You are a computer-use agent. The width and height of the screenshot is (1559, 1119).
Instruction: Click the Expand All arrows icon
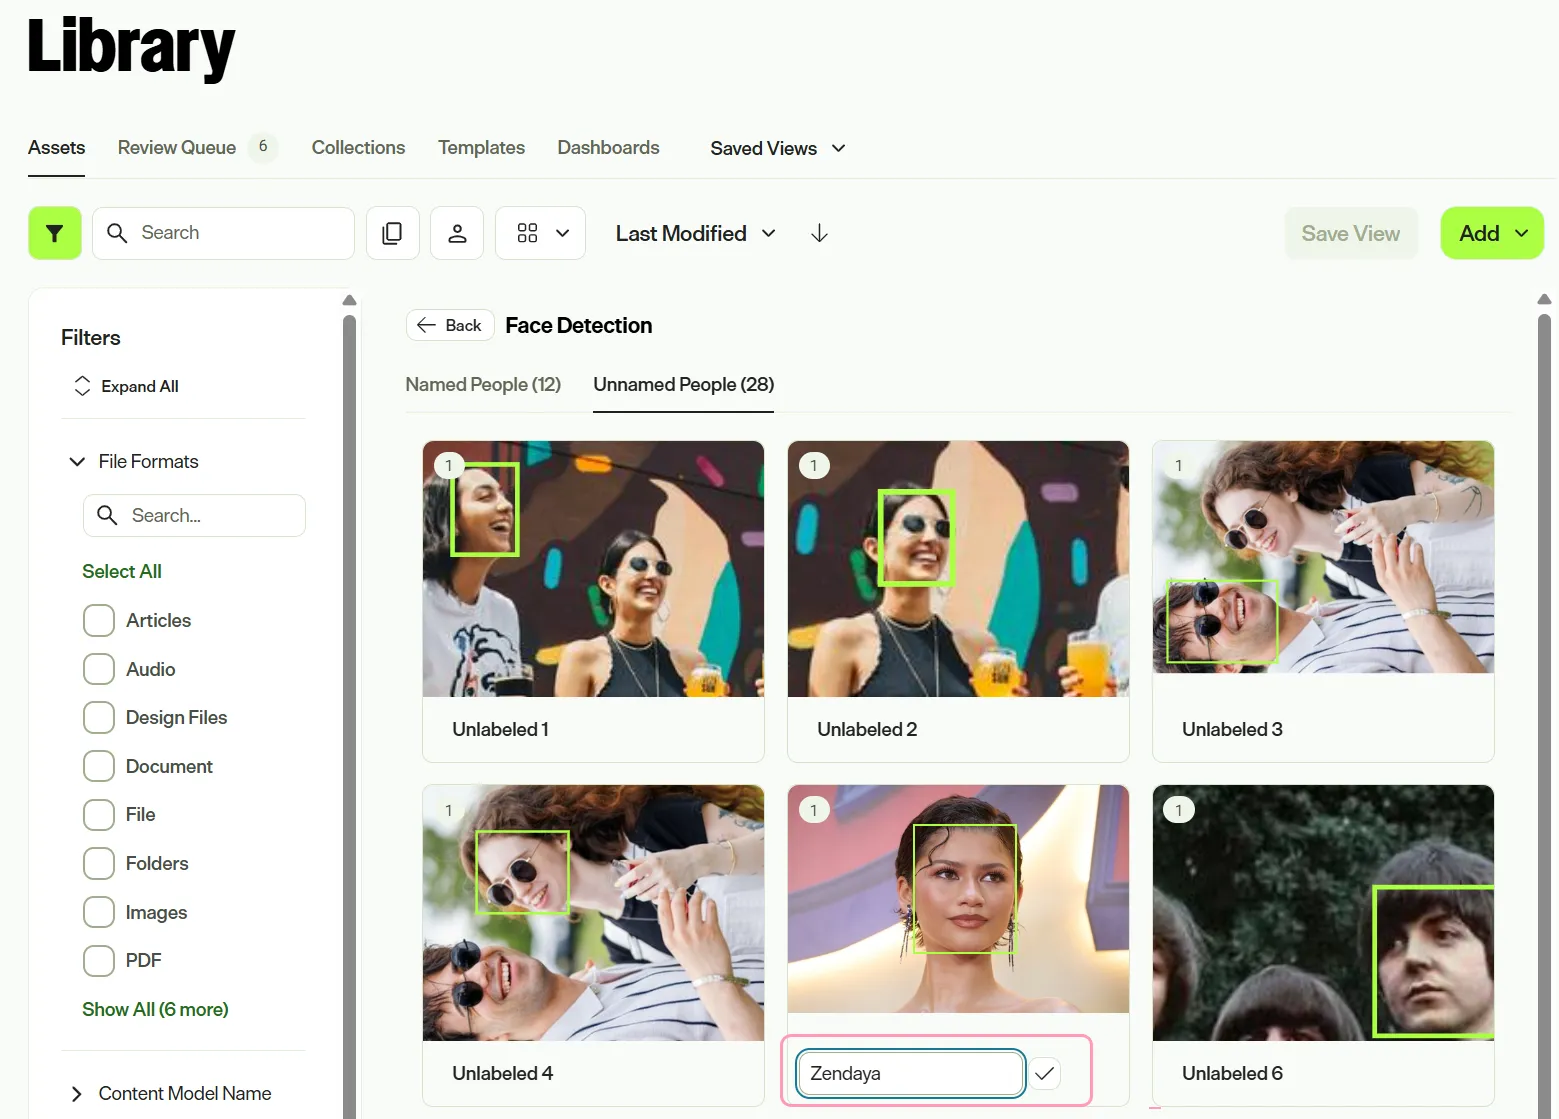(x=82, y=386)
